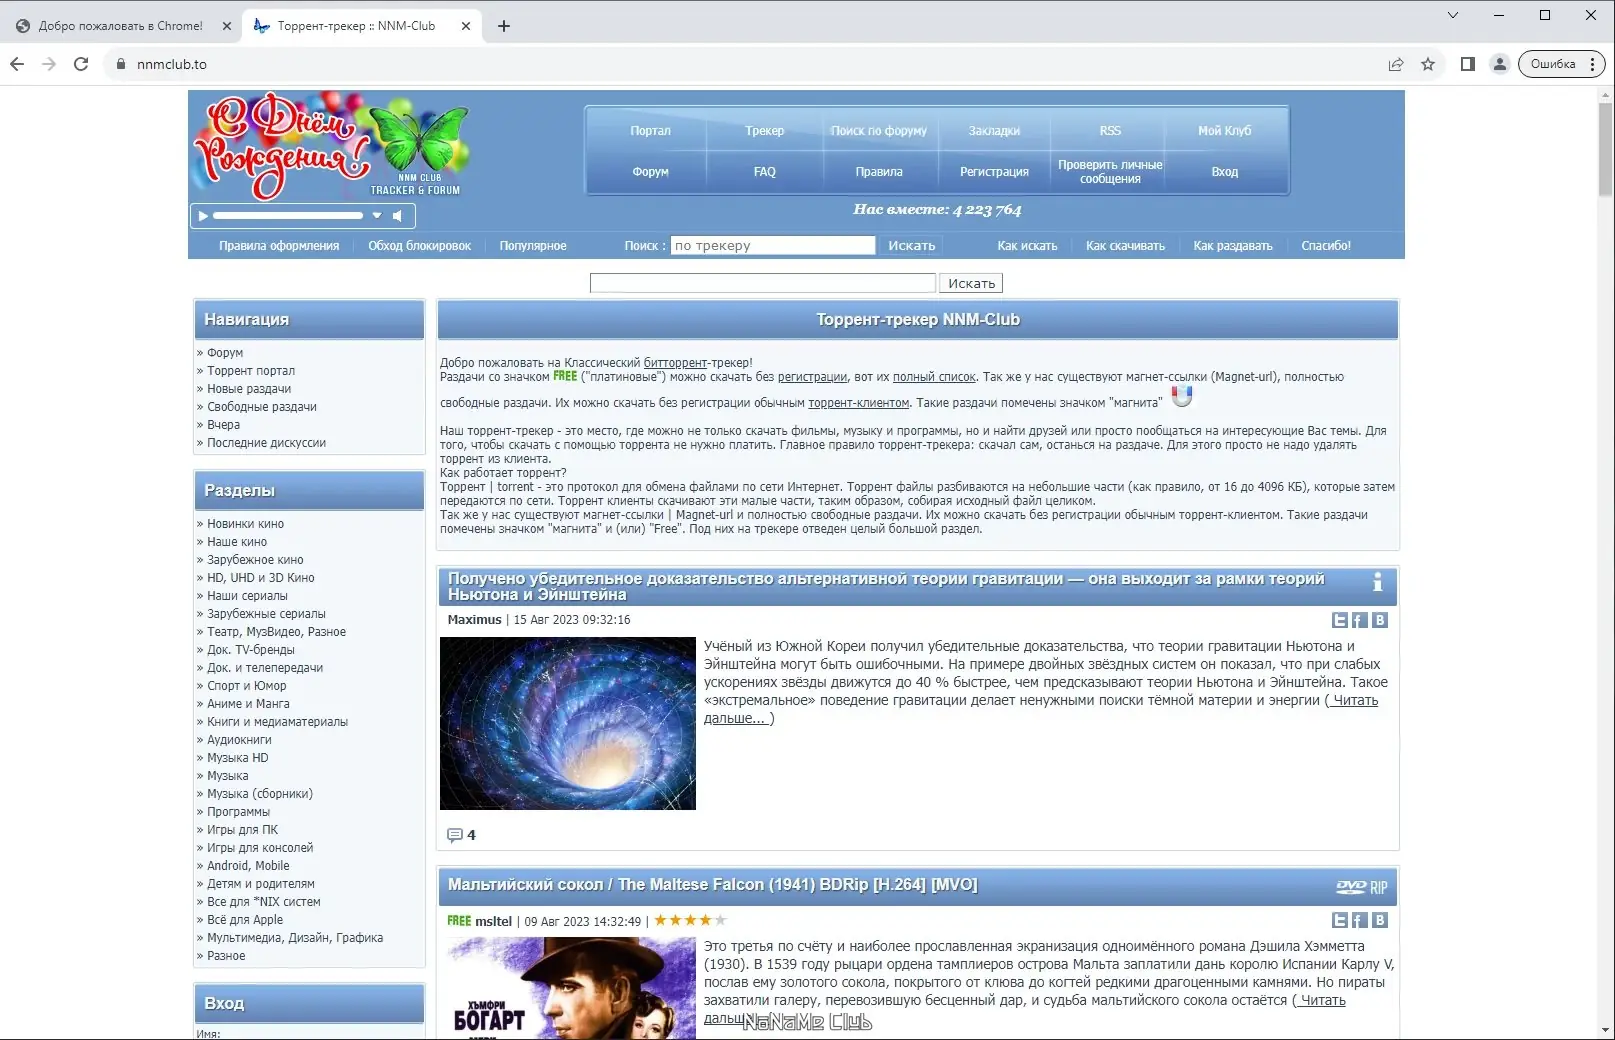
Task: Open the Спасибо! link
Action: 1326,246
